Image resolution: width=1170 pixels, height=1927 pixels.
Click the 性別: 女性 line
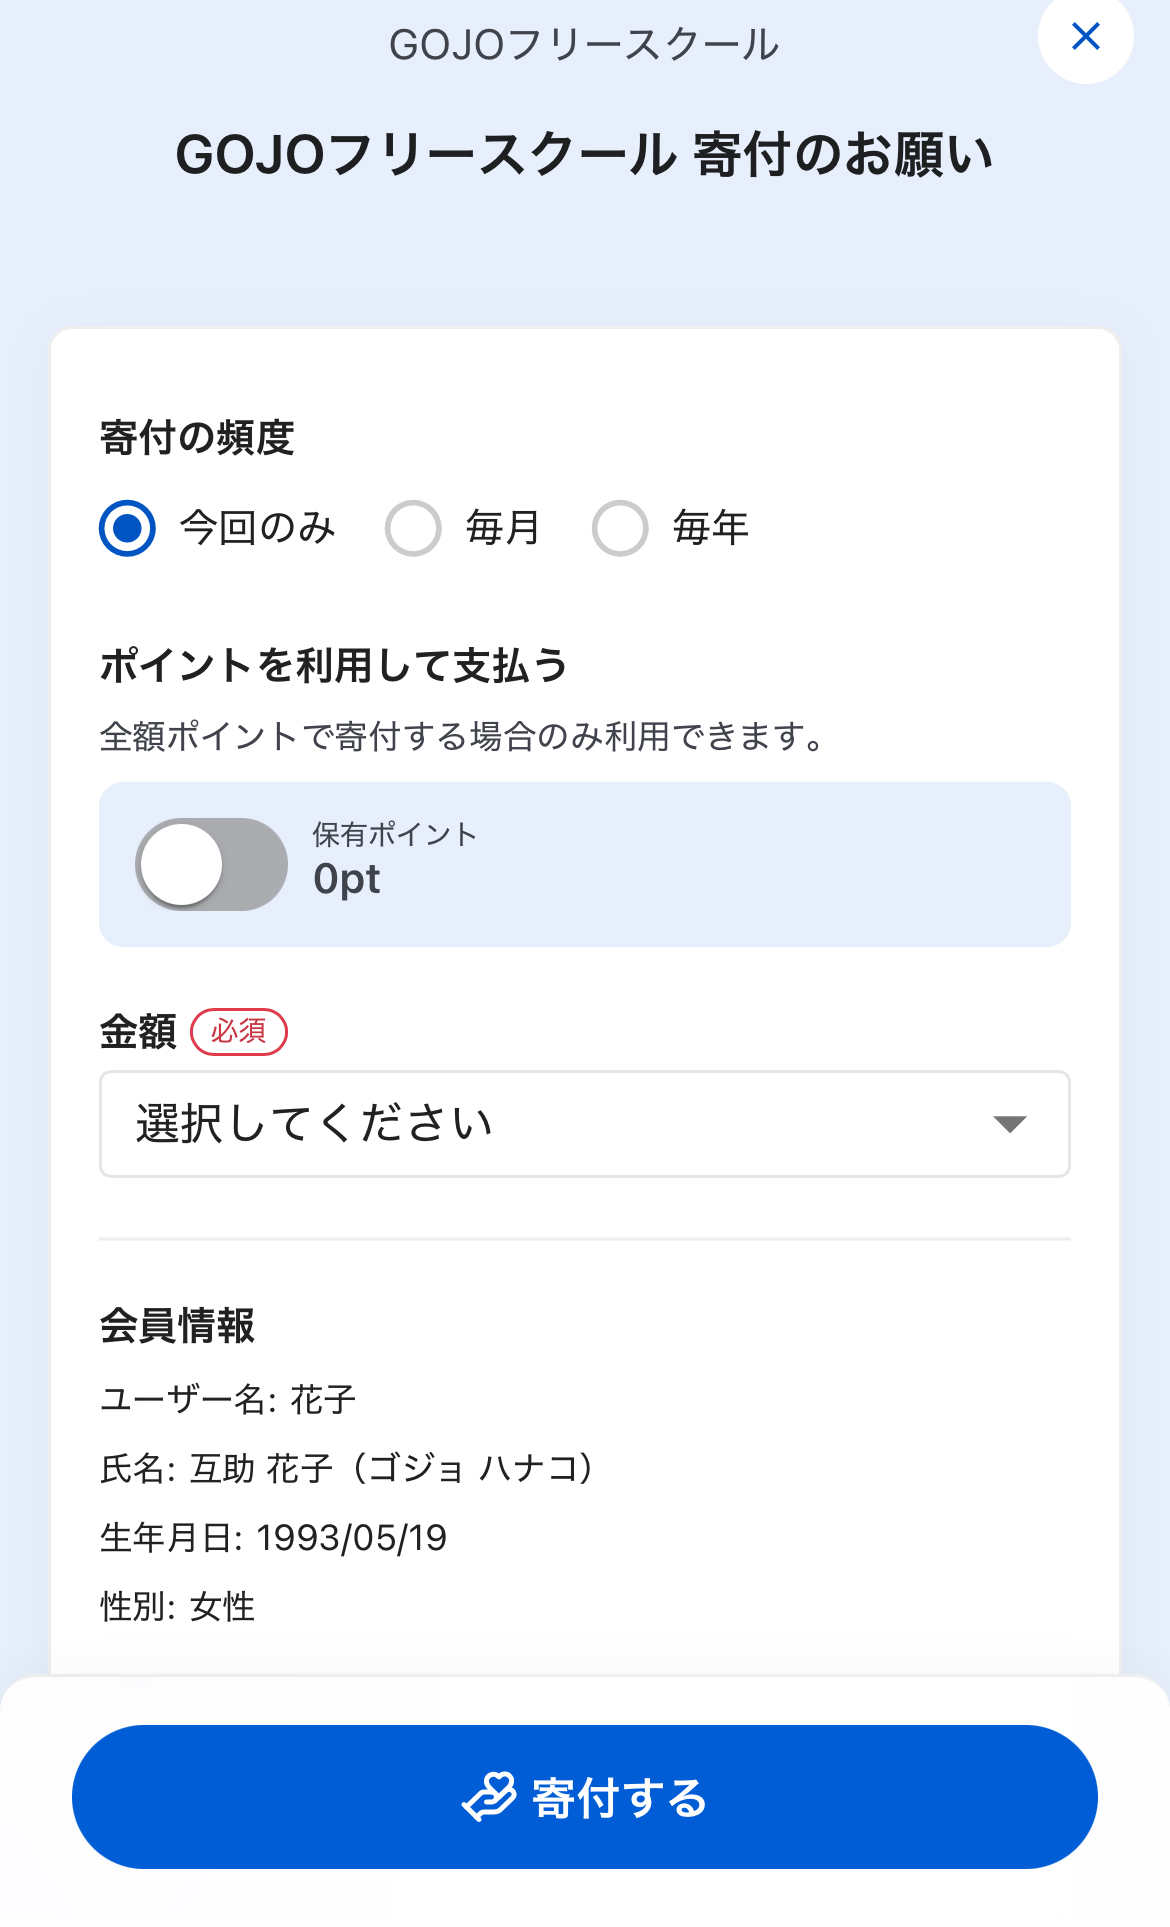pos(178,1607)
